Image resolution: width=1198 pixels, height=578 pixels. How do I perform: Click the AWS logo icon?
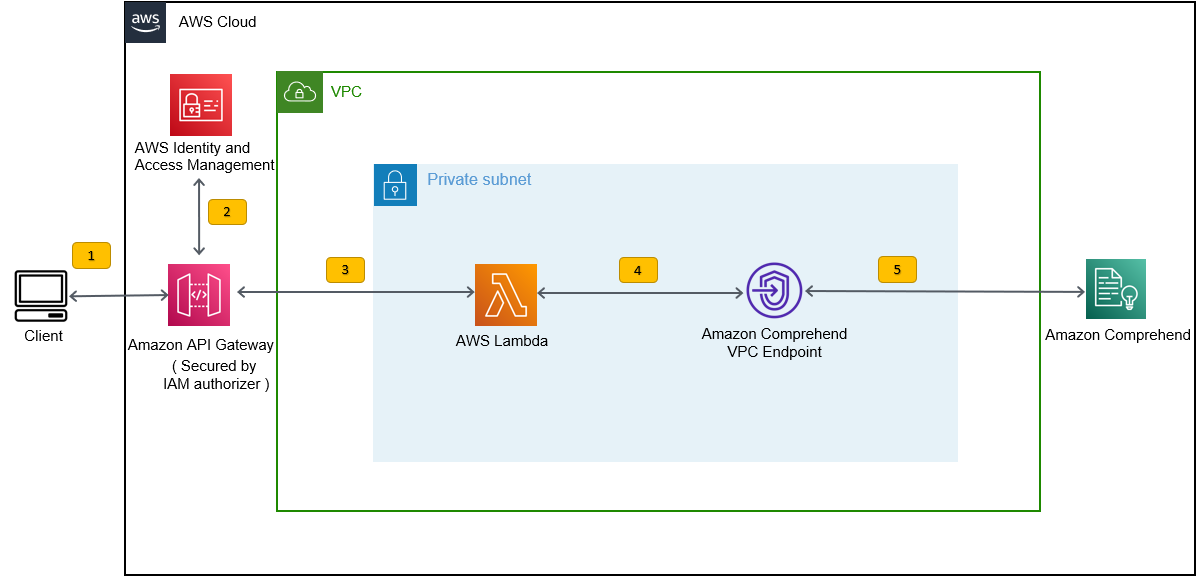(x=145, y=21)
